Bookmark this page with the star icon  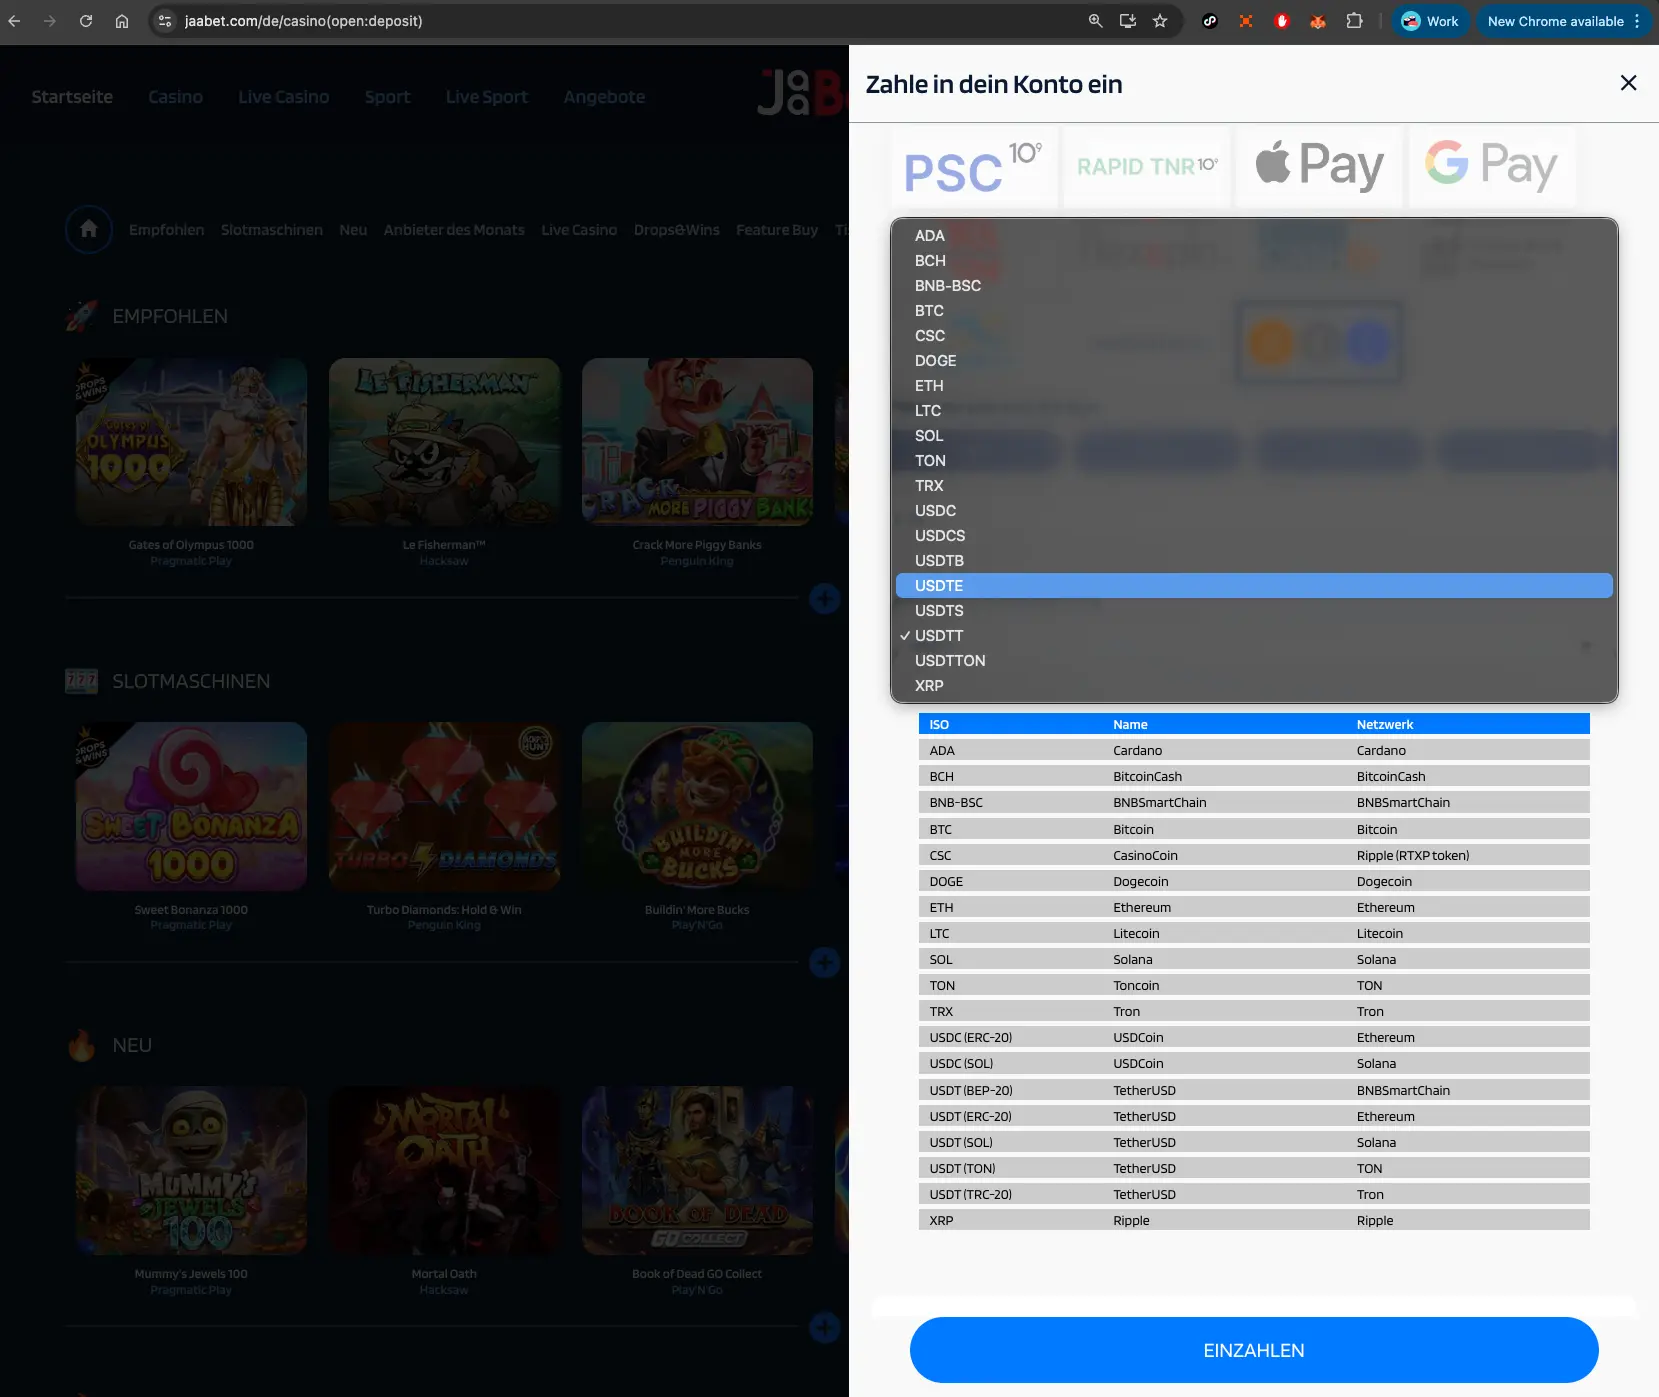(1160, 21)
